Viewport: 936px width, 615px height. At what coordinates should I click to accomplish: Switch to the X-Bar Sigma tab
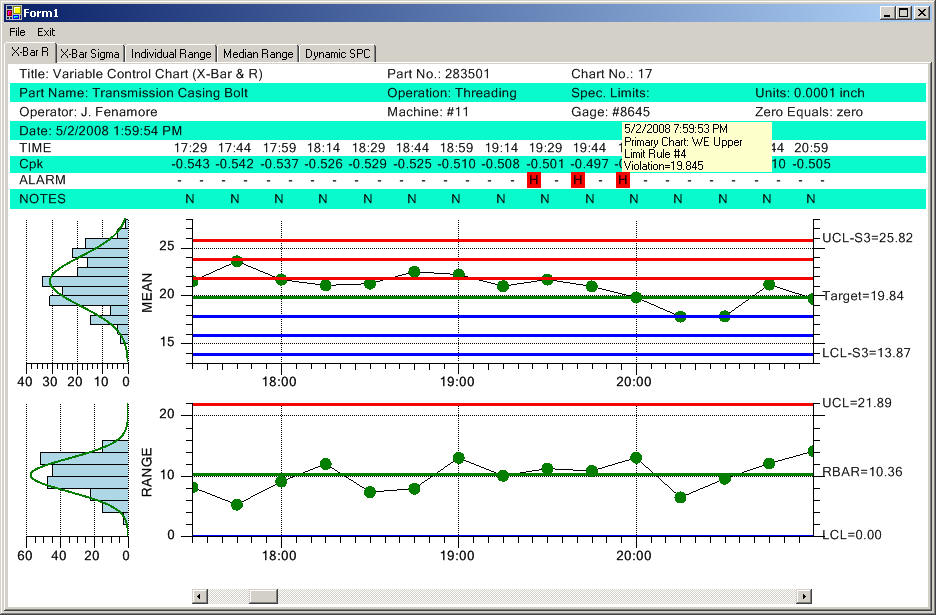pos(90,54)
